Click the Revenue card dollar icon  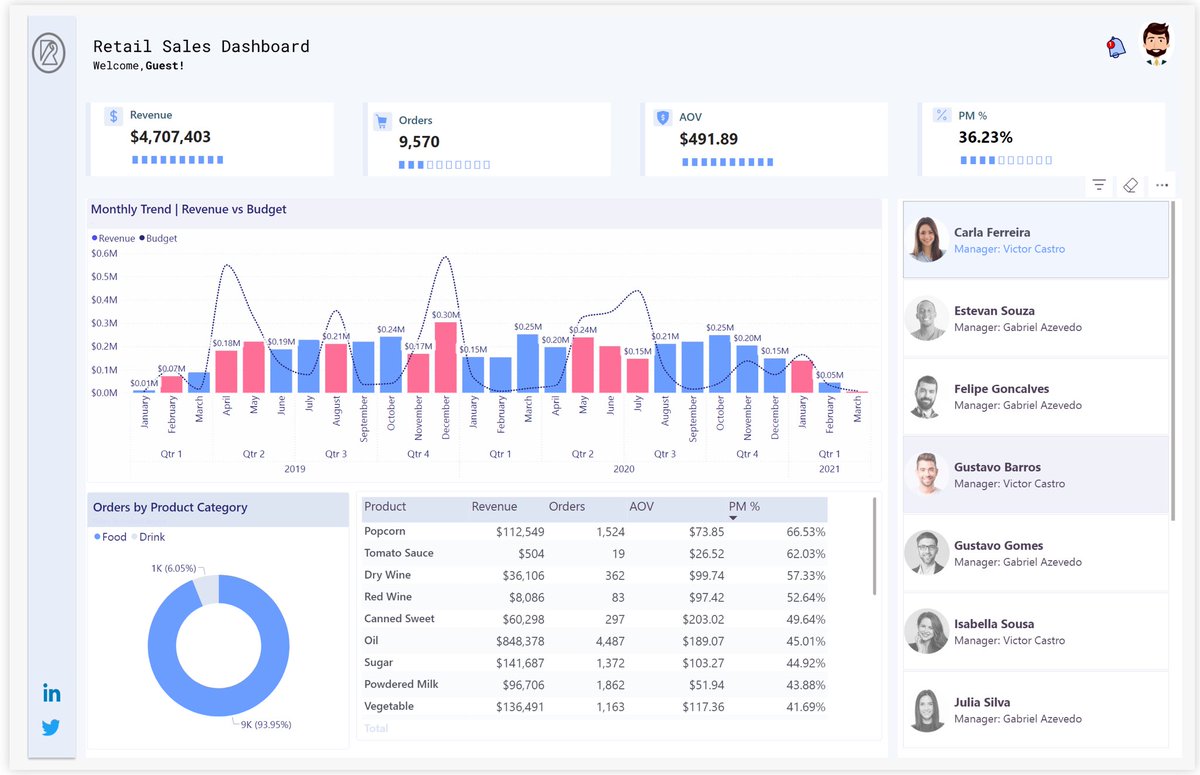pos(112,116)
